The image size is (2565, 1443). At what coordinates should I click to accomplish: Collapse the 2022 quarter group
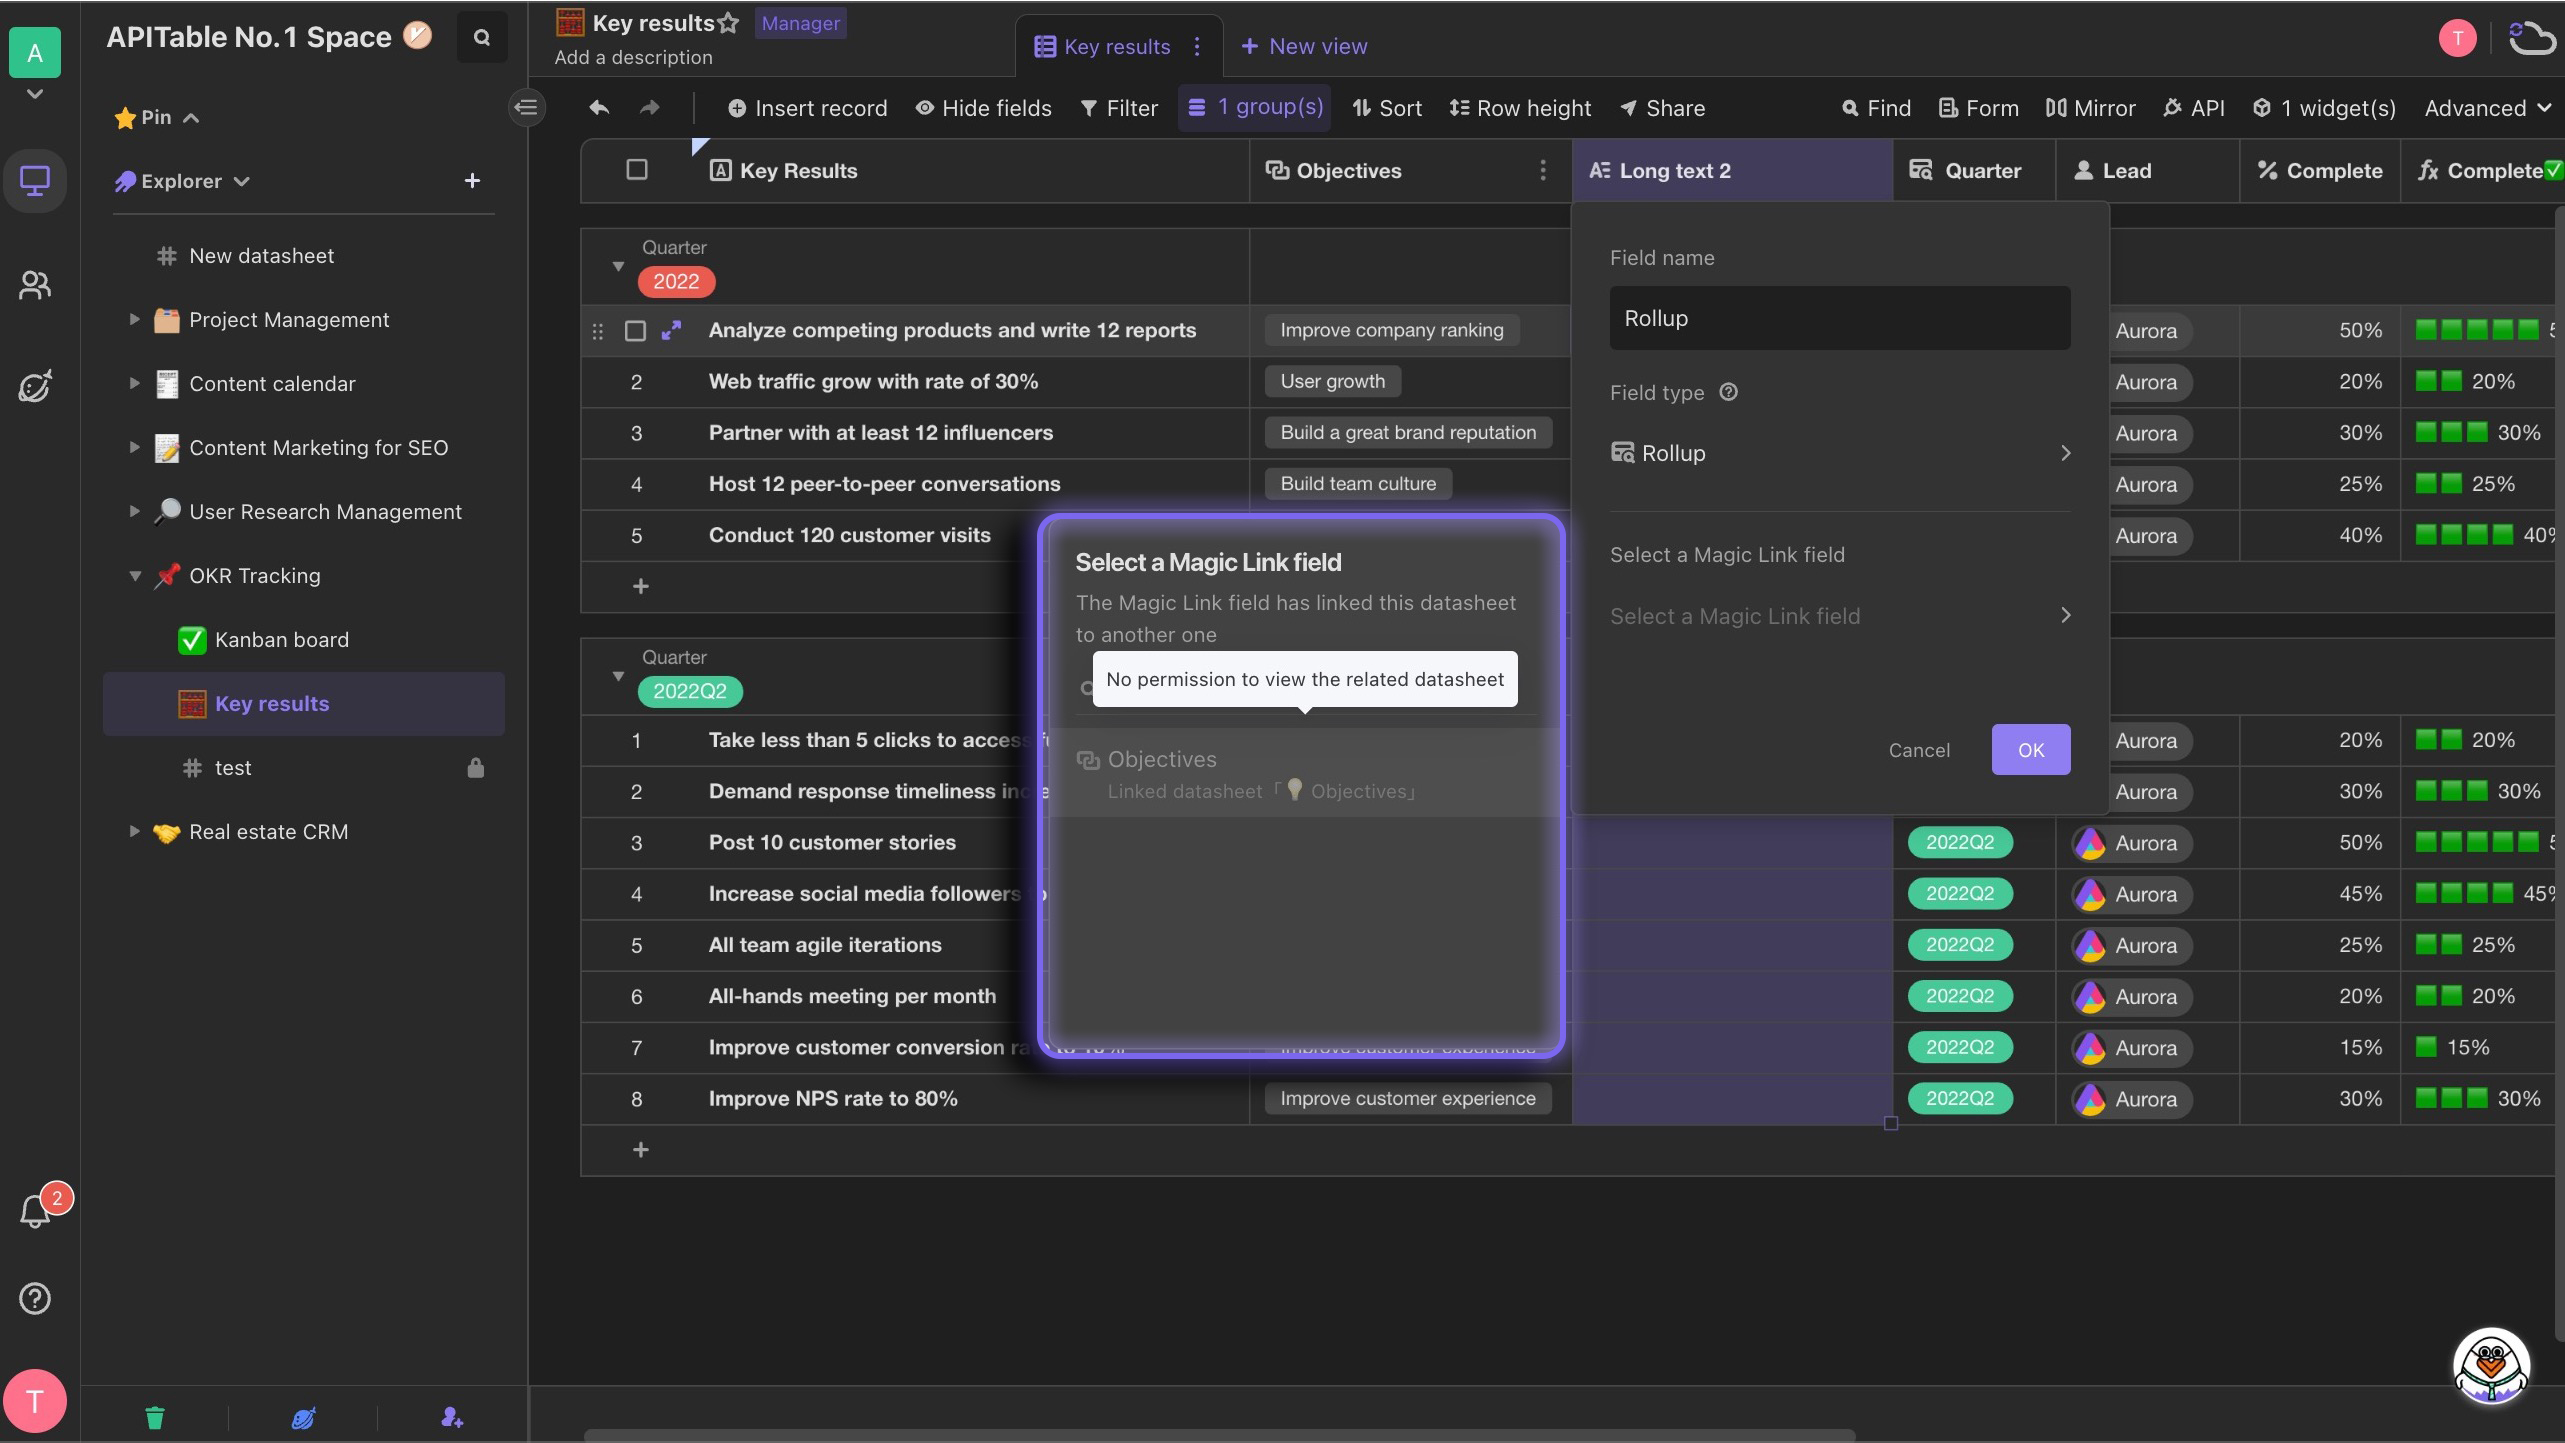(618, 266)
